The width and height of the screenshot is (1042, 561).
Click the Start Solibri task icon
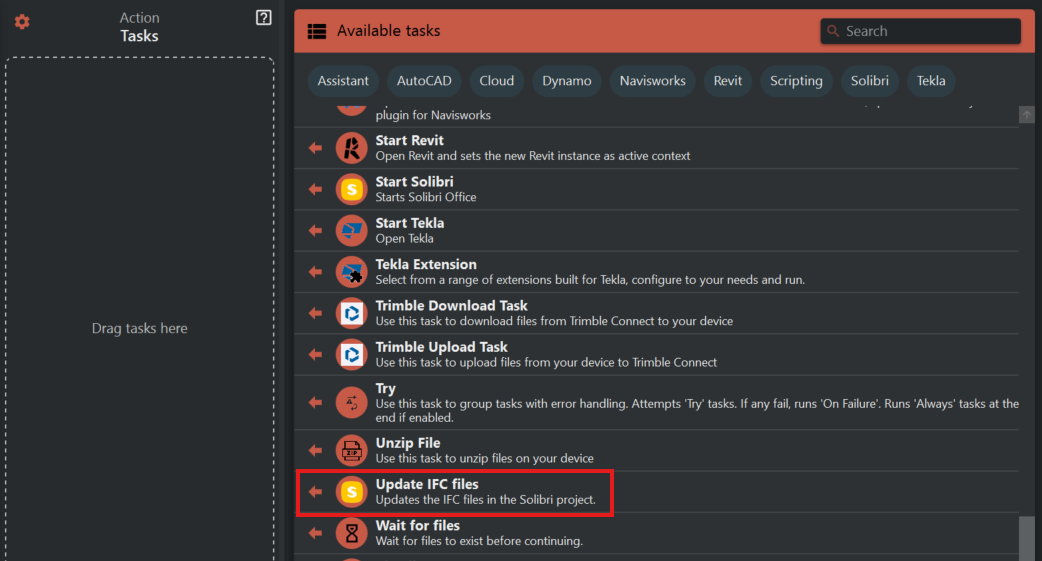click(x=351, y=189)
